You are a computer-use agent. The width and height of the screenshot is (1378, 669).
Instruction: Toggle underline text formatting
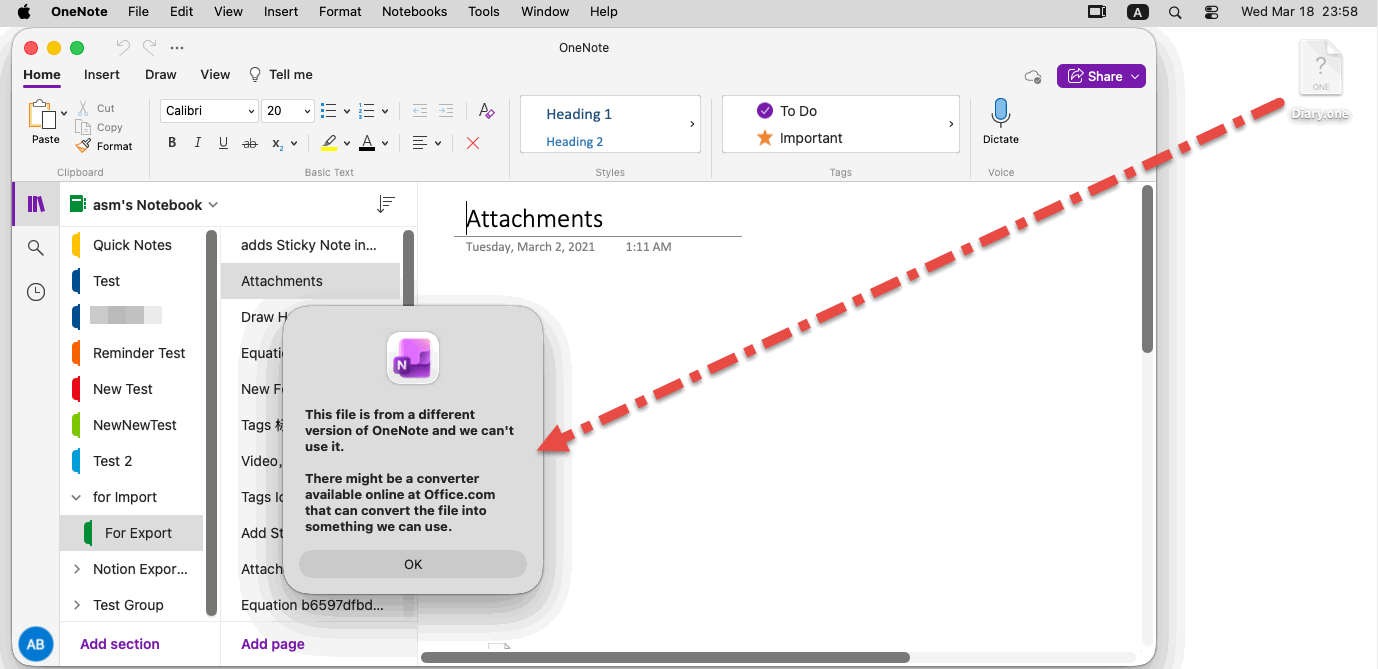pyautogui.click(x=223, y=143)
